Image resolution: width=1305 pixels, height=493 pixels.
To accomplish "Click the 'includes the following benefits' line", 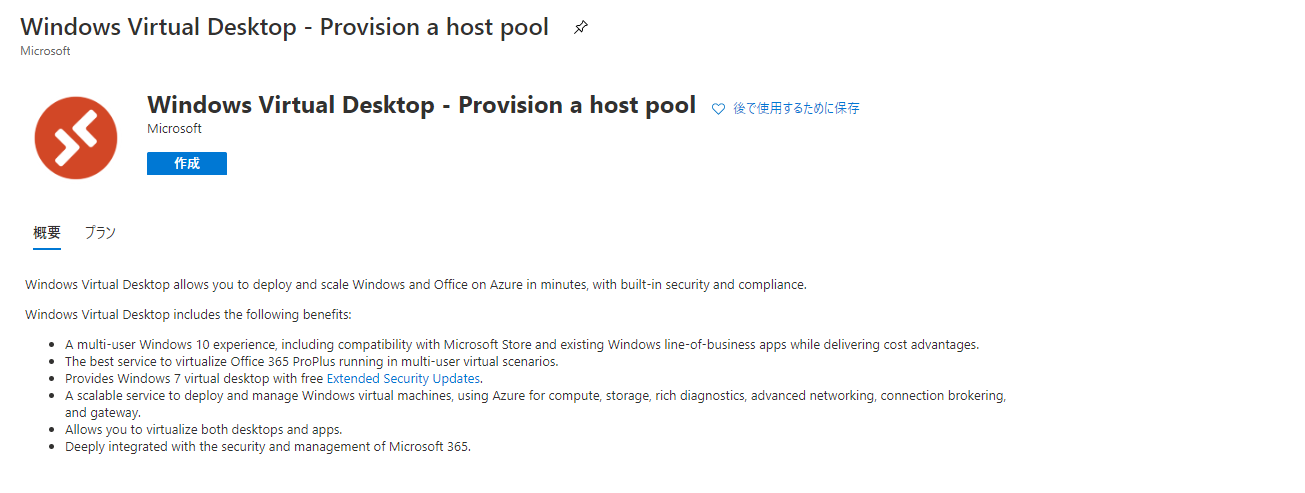I will click(x=188, y=315).
